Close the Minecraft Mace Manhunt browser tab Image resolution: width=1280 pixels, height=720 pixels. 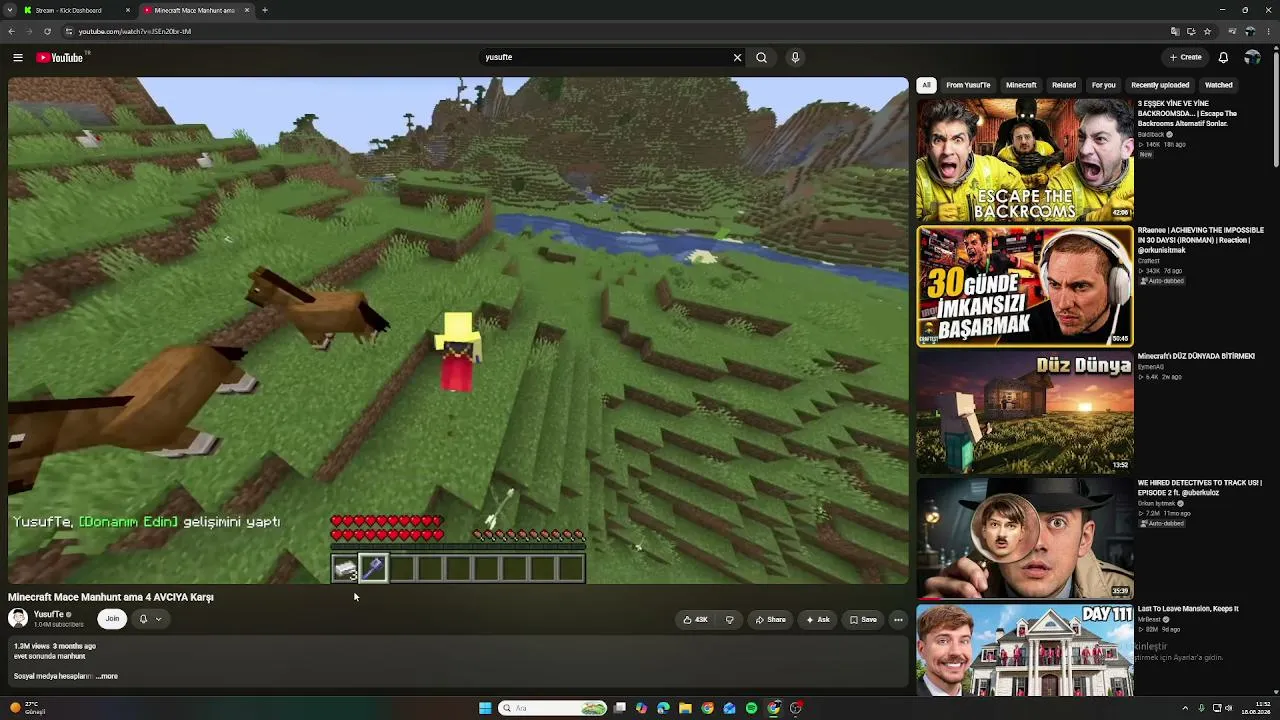247,10
